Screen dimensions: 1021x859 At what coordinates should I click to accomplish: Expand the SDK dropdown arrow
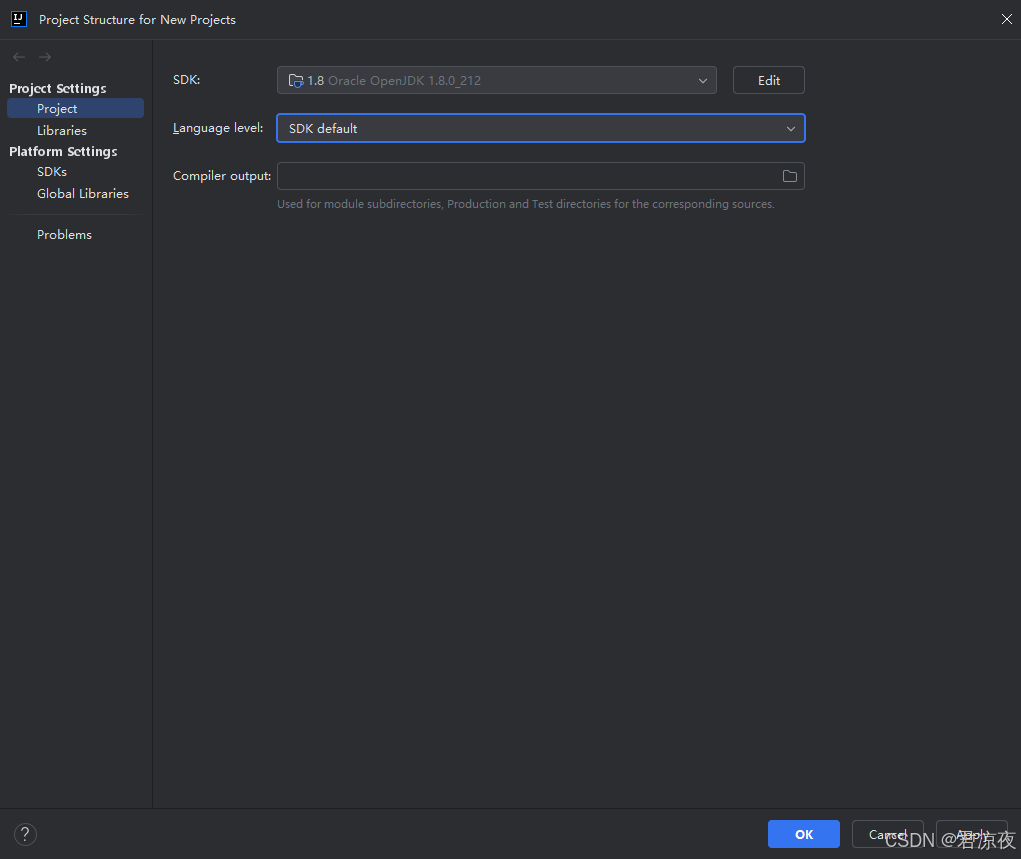coord(702,81)
